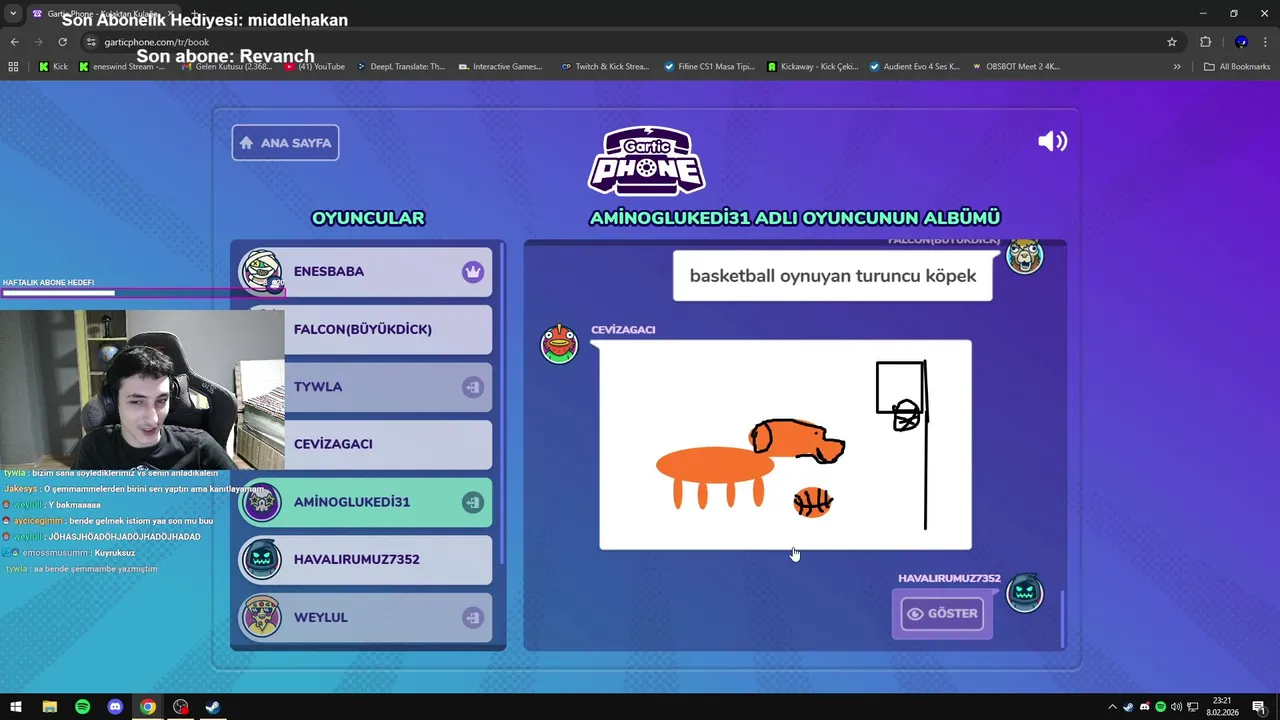Open the YouTube bookmark

(315, 67)
